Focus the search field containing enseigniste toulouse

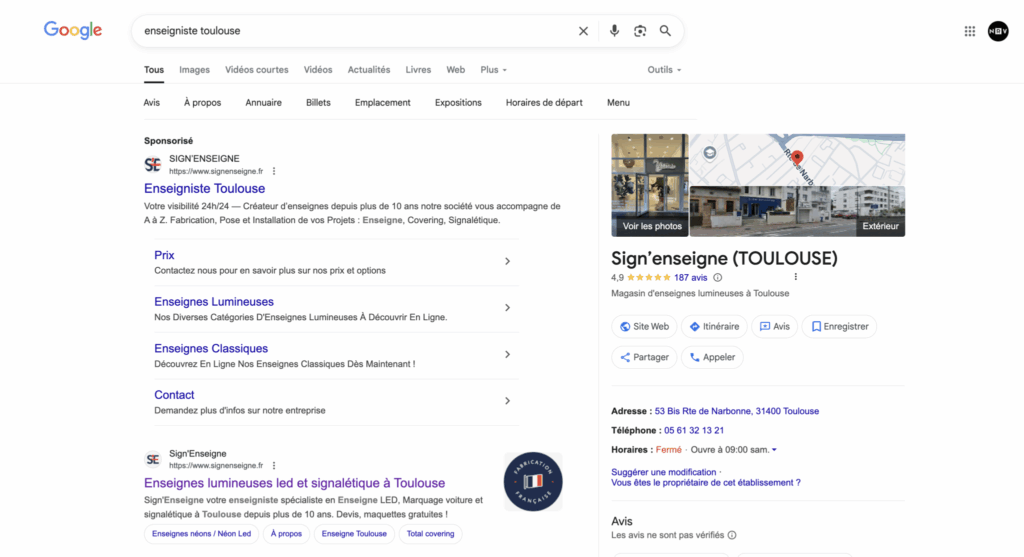[x=356, y=31]
